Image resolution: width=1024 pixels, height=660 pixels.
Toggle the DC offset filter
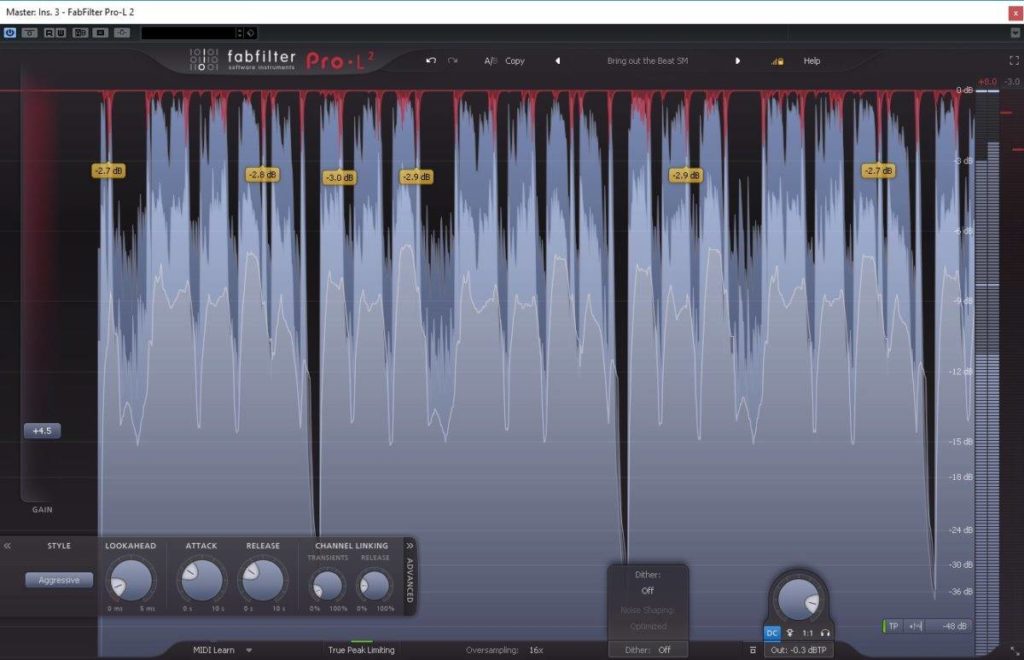click(771, 632)
